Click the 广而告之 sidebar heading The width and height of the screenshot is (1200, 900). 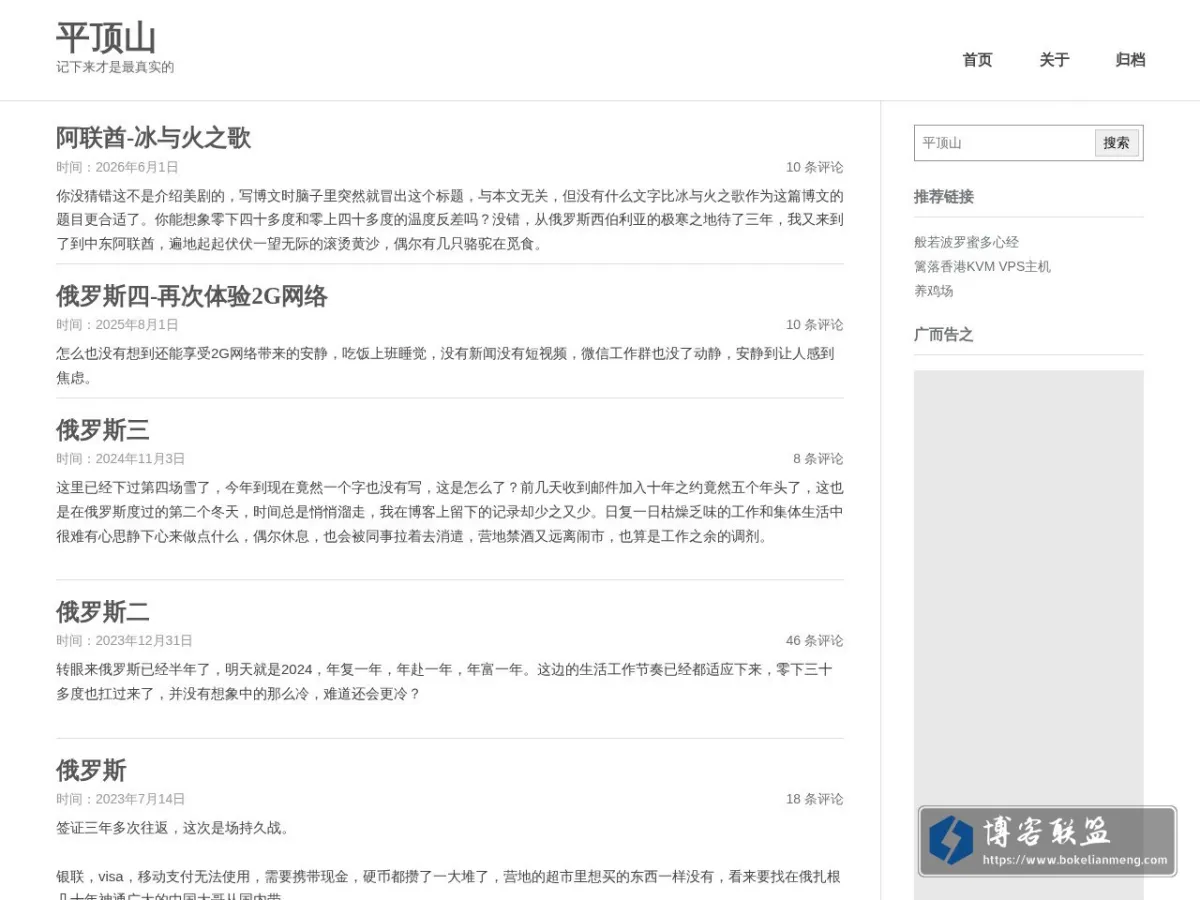(943, 334)
